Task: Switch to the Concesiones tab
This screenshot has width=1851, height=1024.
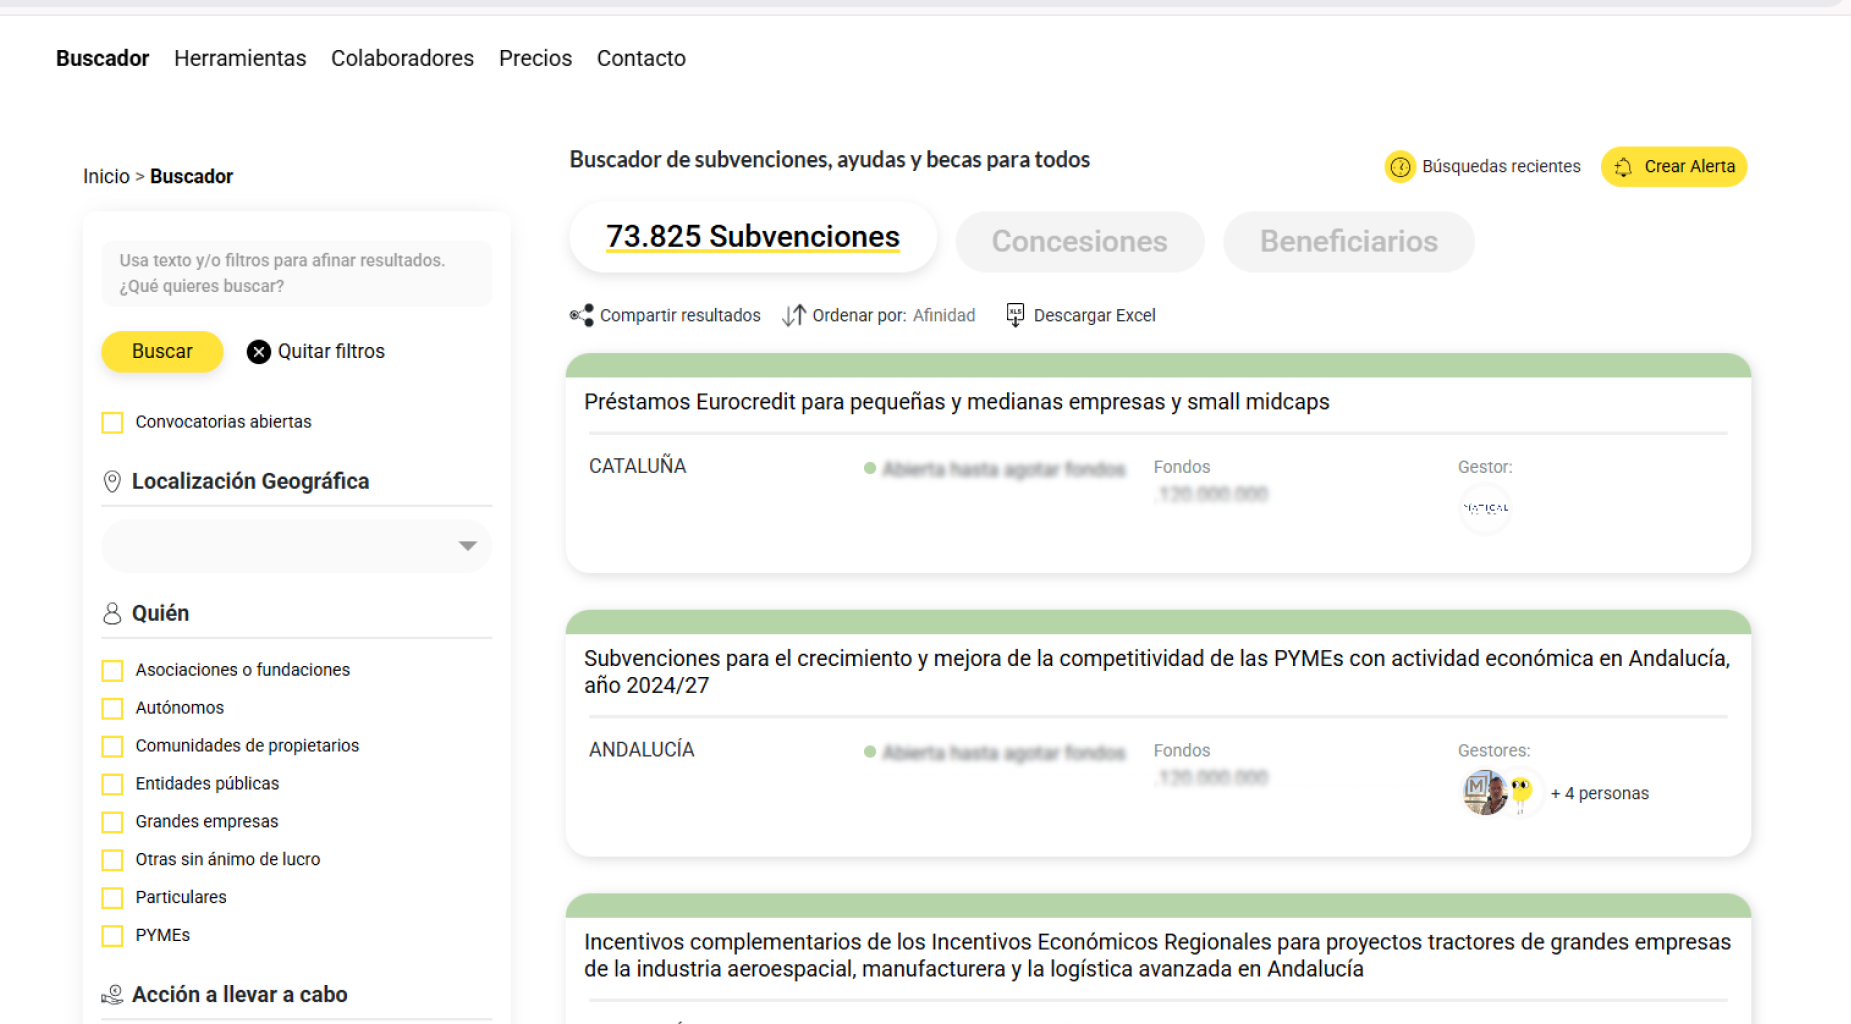Action: coord(1079,241)
